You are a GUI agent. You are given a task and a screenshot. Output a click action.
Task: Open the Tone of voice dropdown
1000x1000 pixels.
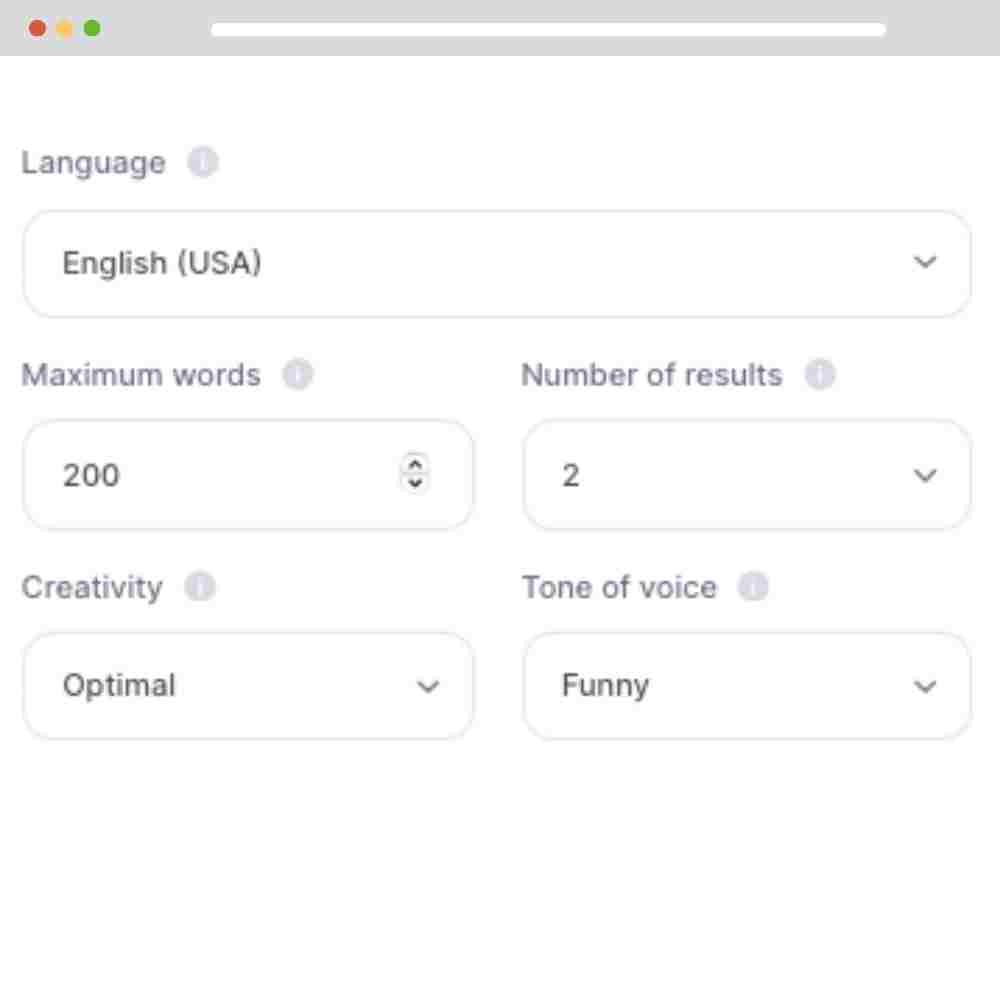click(x=747, y=686)
